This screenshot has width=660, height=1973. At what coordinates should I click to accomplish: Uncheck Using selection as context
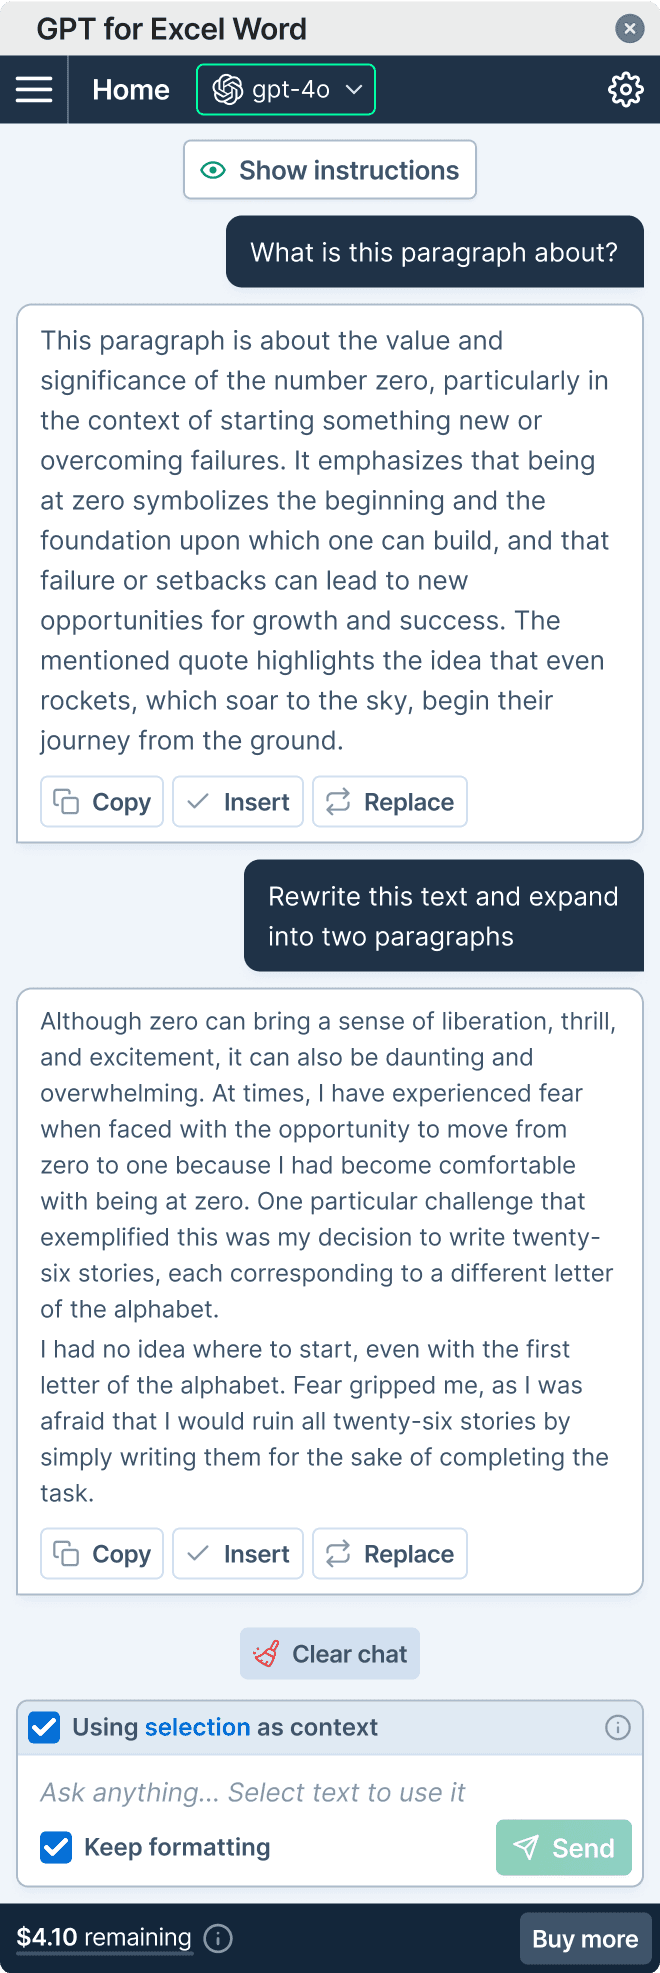point(44,1727)
